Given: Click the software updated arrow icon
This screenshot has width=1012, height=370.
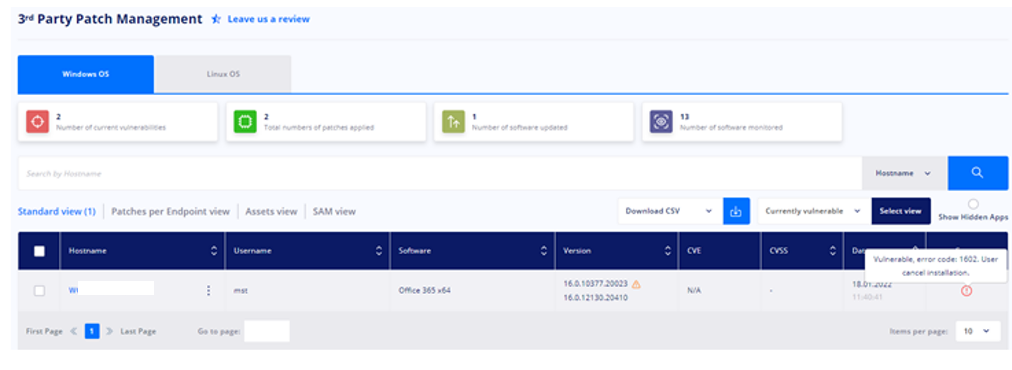Looking at the screenshot, I should pyautogui.click(x=454, y=122).
